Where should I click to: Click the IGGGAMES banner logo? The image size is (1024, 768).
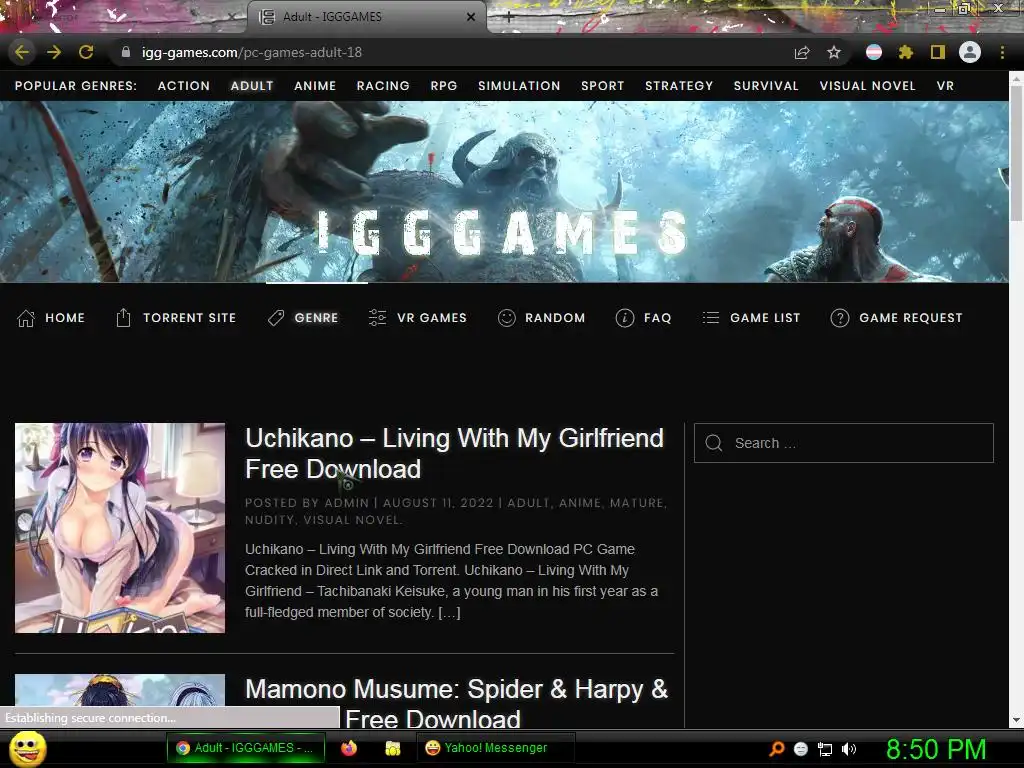click(503, 232)
